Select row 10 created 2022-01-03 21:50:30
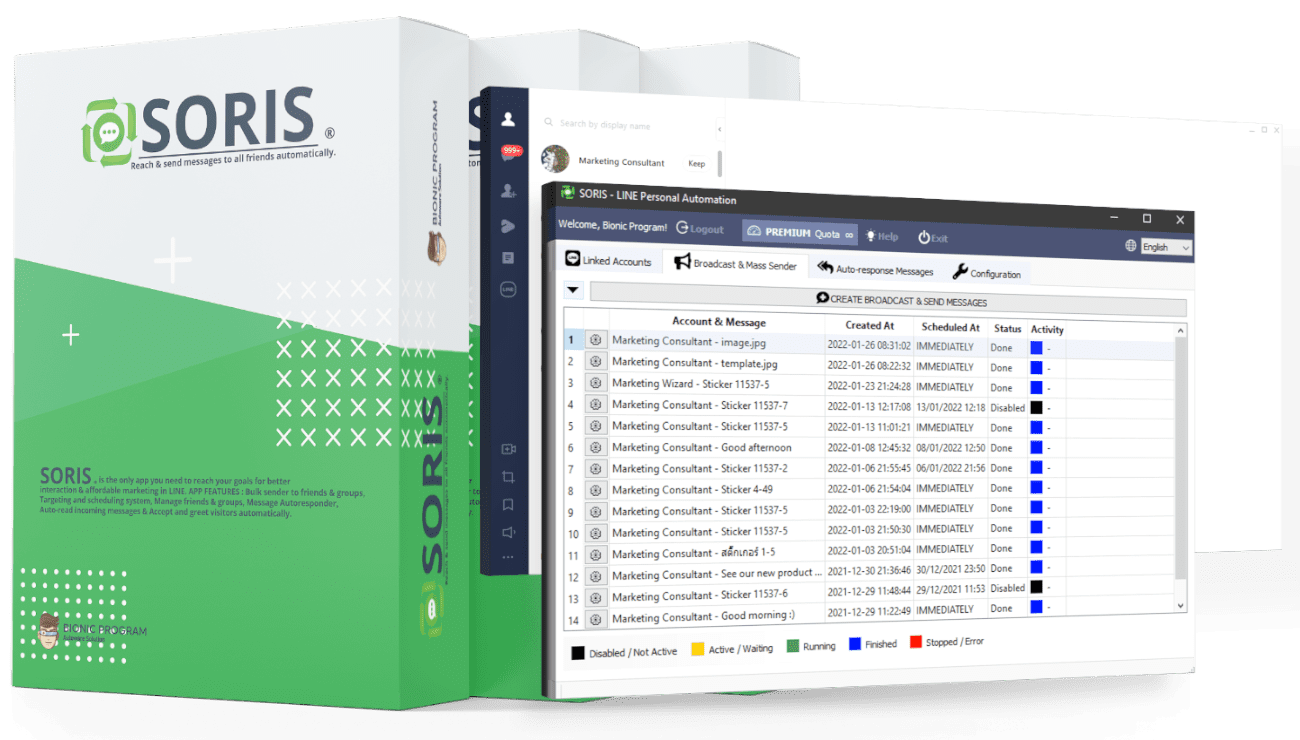1300x740 pixels. pyautogui.click(x=869, y=529)
